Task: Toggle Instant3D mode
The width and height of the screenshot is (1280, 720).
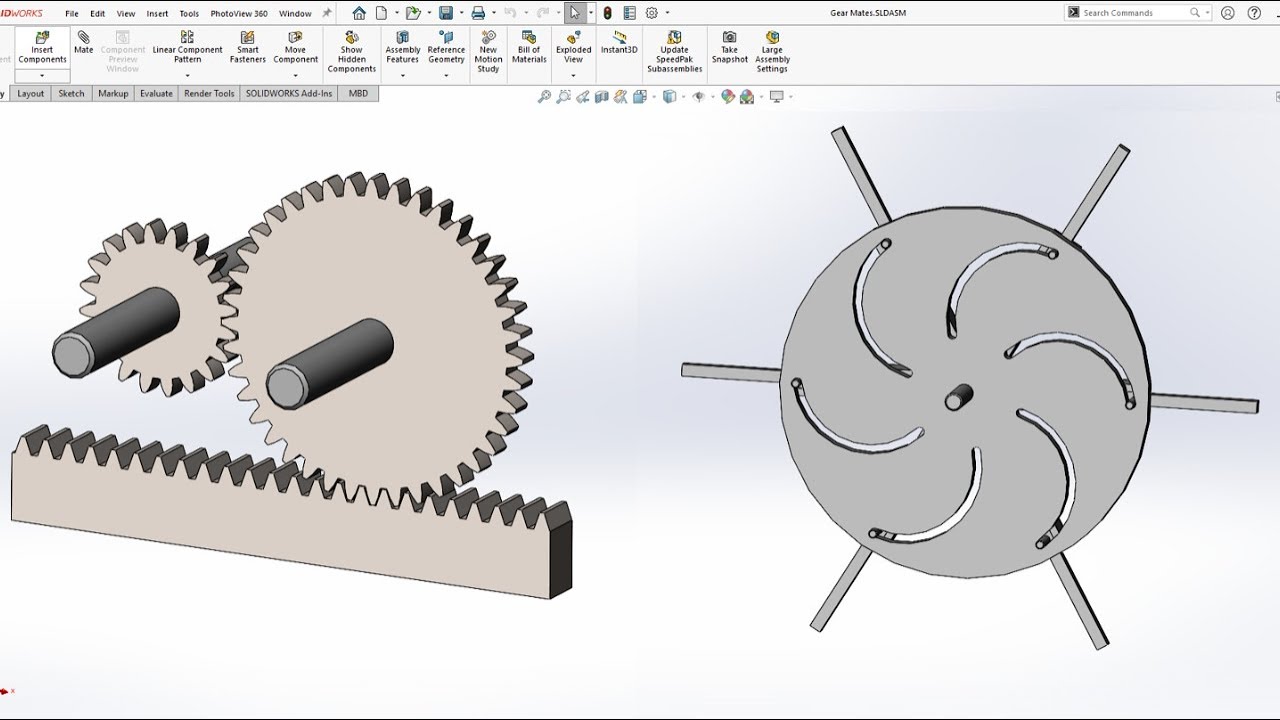Action: [619, 42]
